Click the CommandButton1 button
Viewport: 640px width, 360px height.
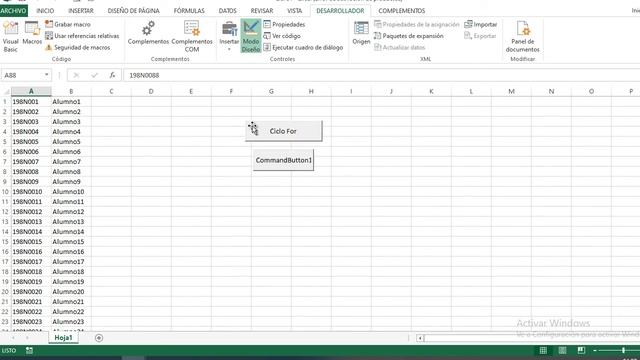tap(284, 160)
